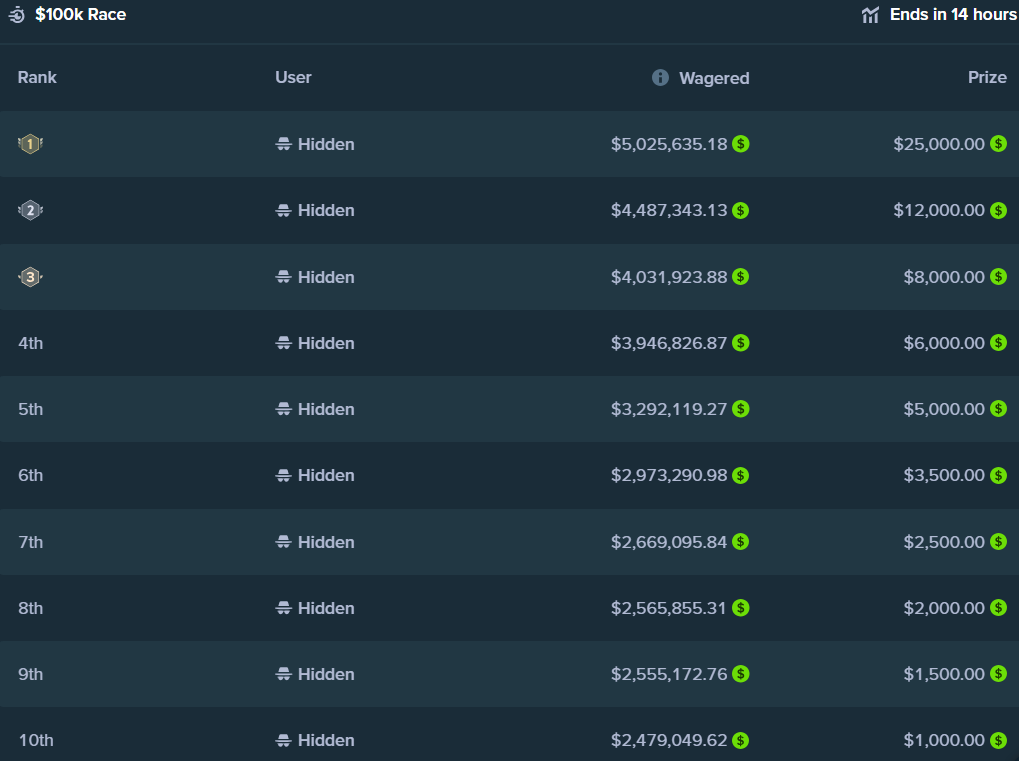Click the Rank column header
Screen dimensions: 1019x761
(x=37, y=77)
